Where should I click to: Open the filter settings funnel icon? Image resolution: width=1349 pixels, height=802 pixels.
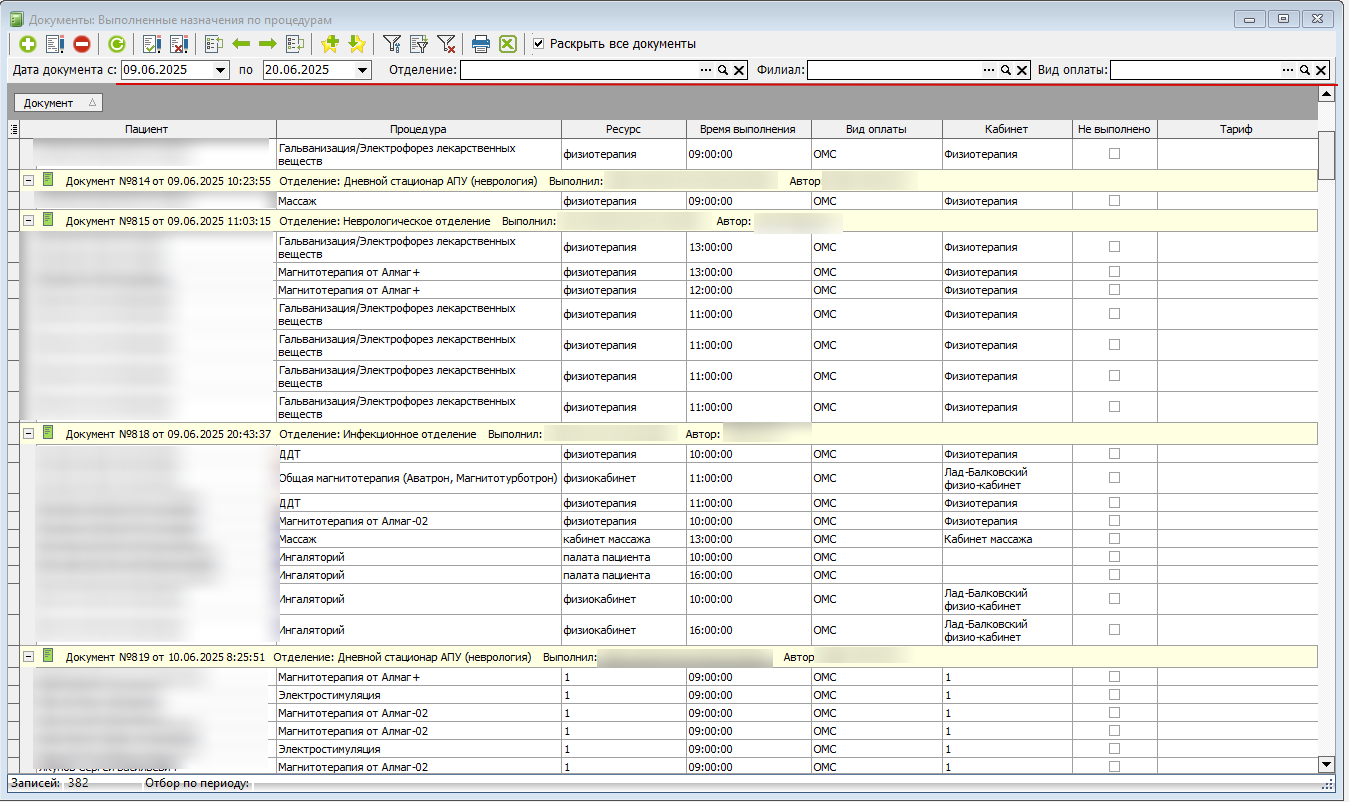tap(392, 44)
